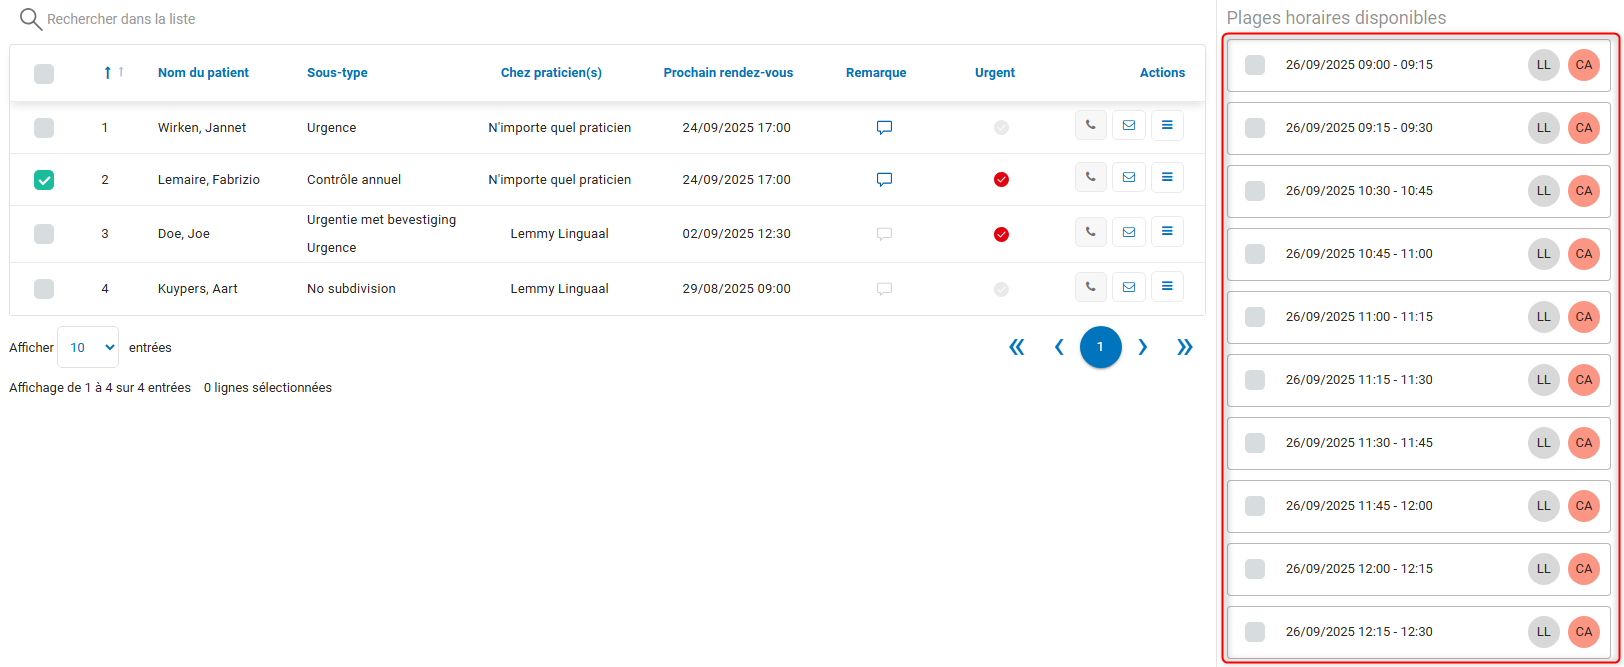Click email icon for Lemaire, Fabrizio
The width and height of the screenshot is (1624, 667).
[x=1128, y=178]
